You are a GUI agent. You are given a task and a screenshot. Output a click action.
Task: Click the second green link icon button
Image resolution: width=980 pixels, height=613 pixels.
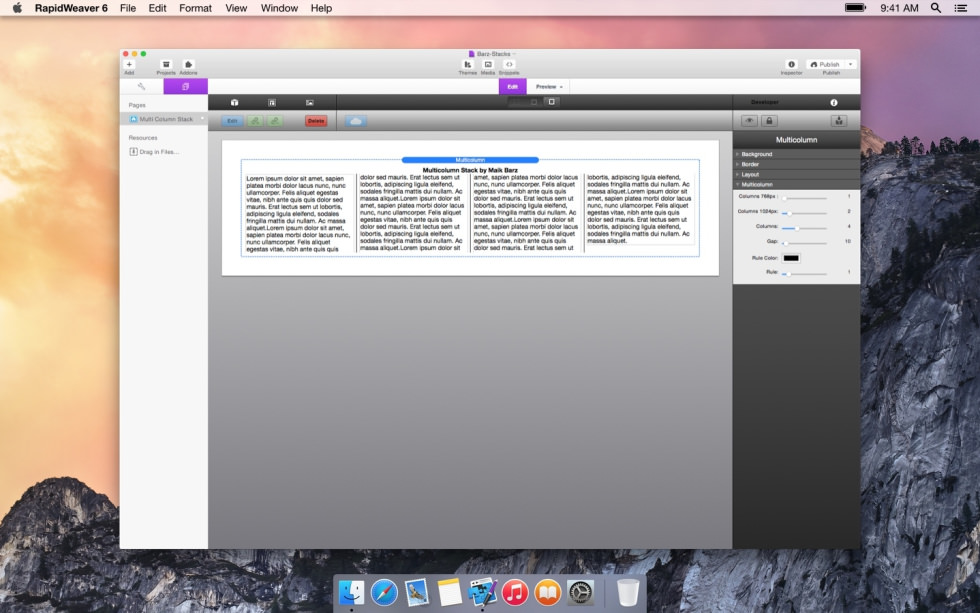coord(275,121)
